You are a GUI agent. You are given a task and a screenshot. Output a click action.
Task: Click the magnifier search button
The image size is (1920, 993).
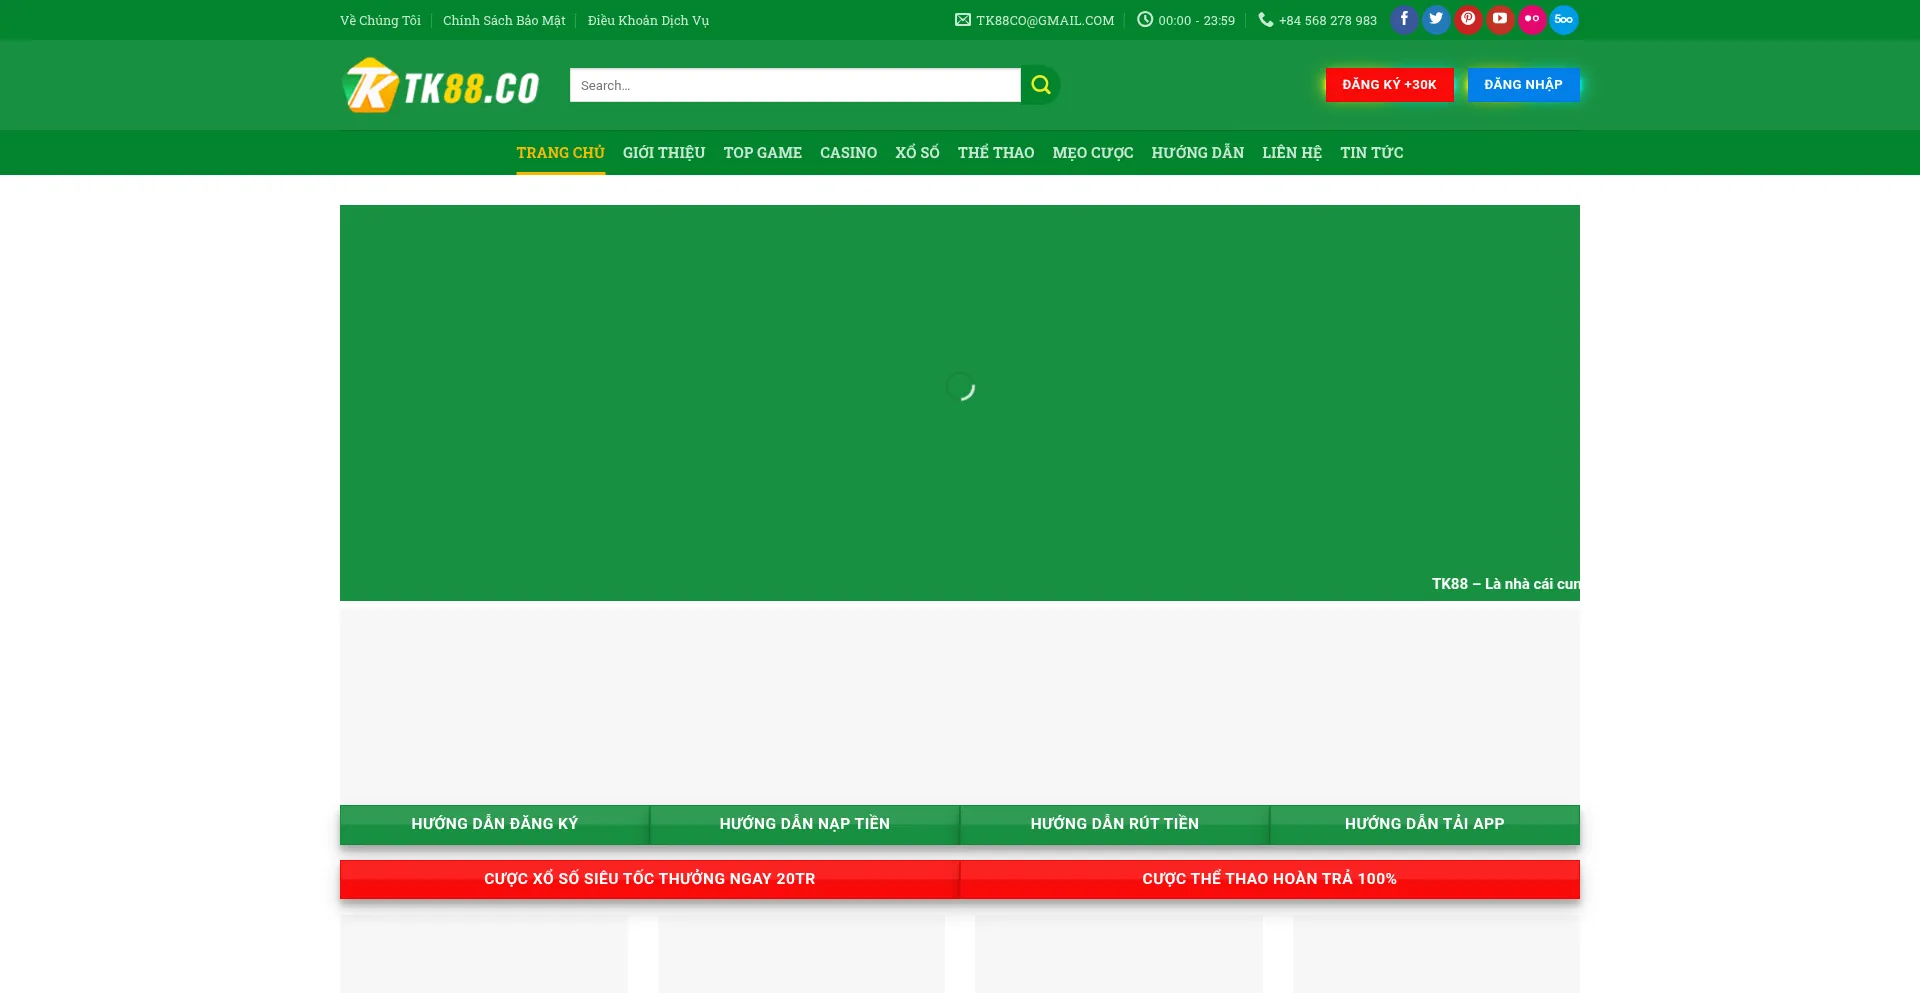click(1040, 85)
